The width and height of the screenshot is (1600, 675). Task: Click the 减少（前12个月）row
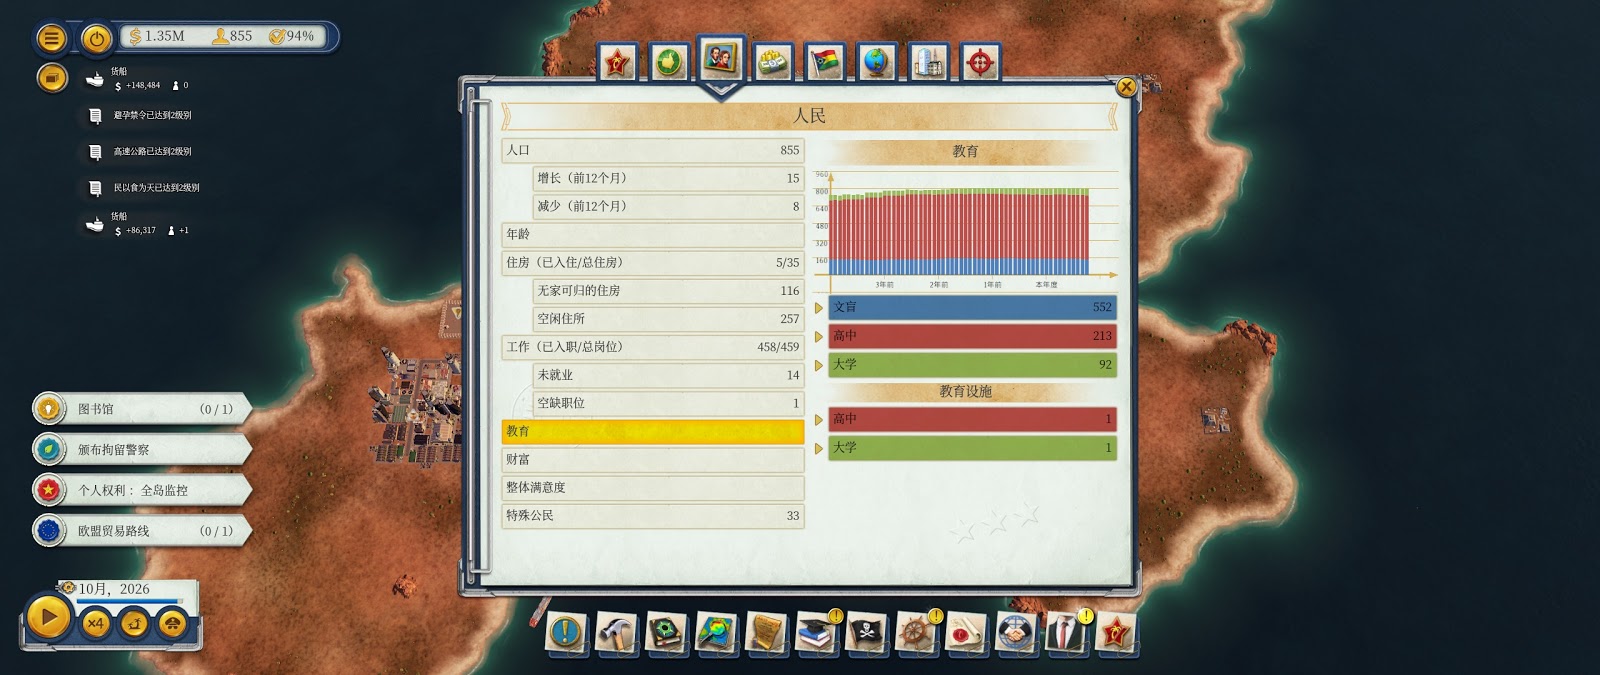tap(668, 206)
